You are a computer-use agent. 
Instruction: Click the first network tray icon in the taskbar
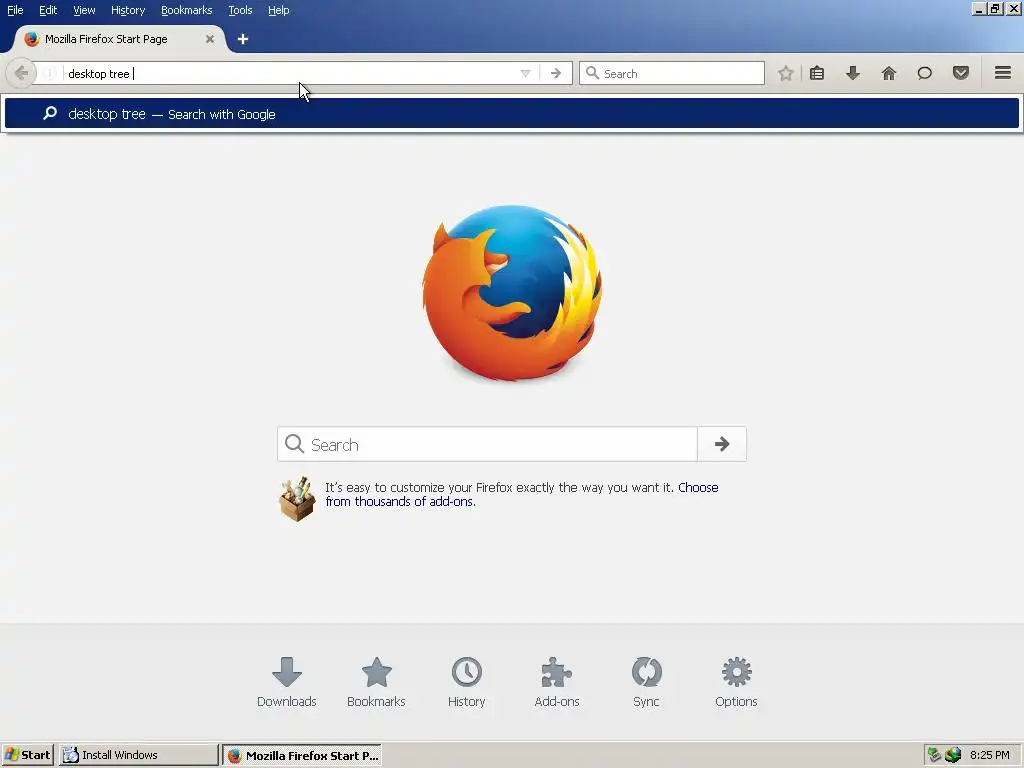[x=935, y=755]
